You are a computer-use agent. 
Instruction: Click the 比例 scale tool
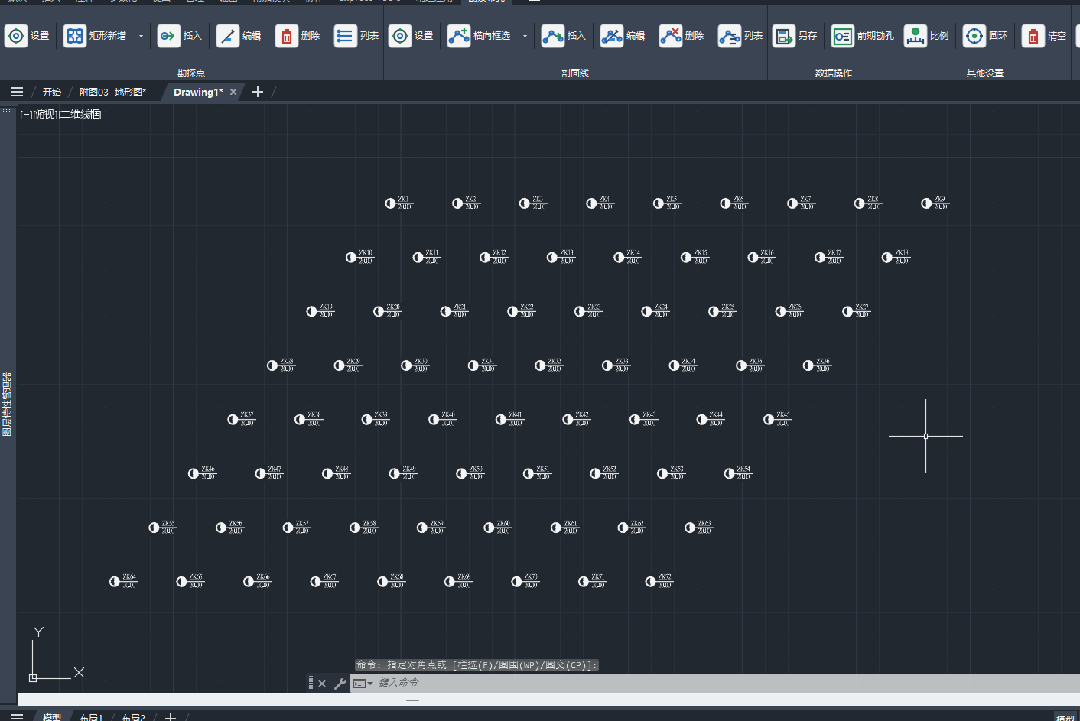click(x=926, y=36)
